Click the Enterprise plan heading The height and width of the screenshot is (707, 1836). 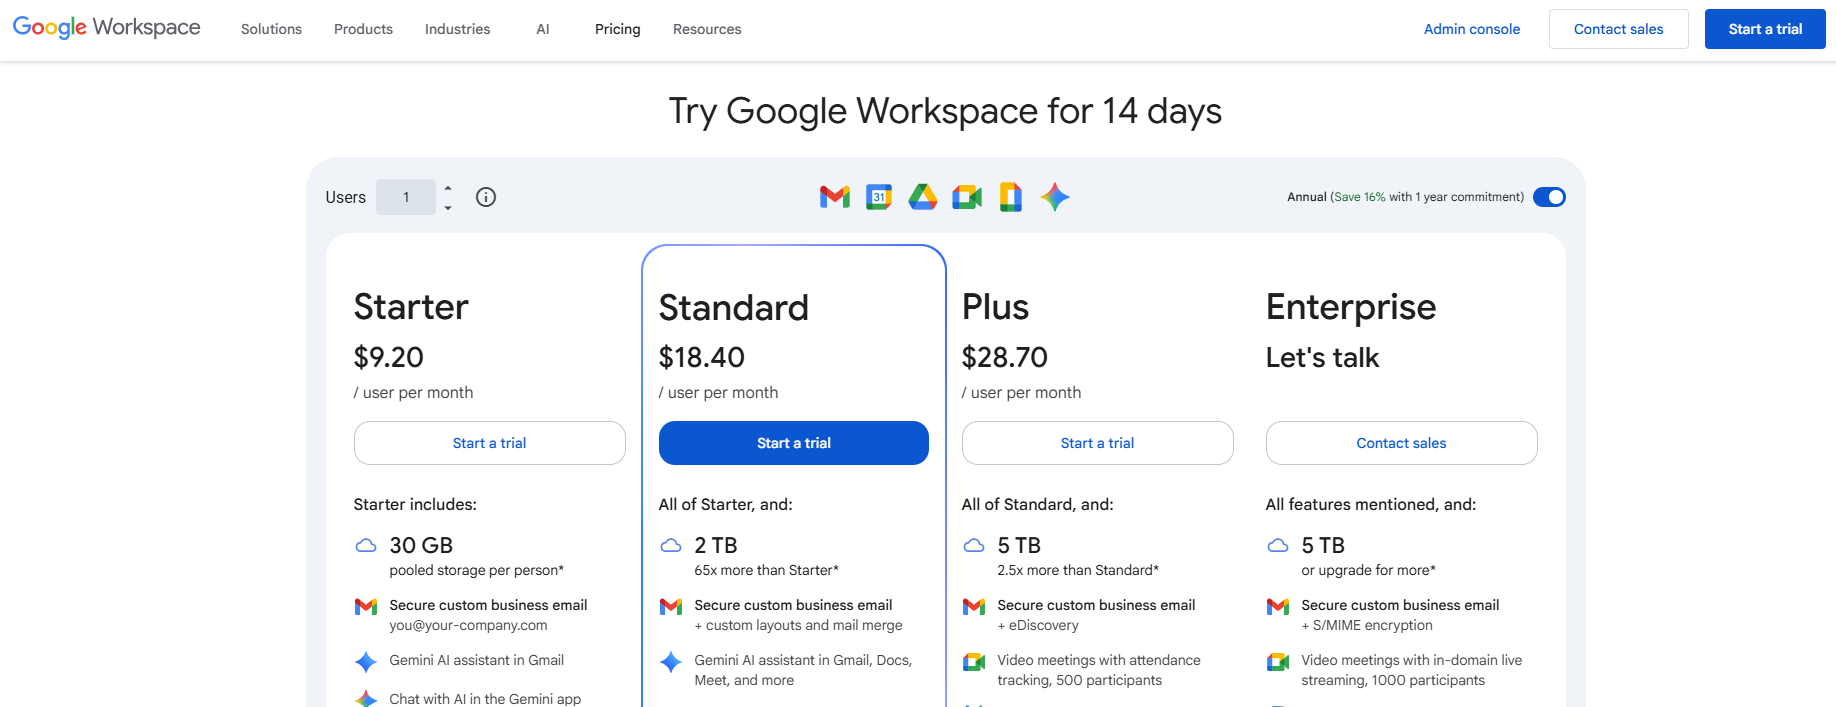[1351, 307]
